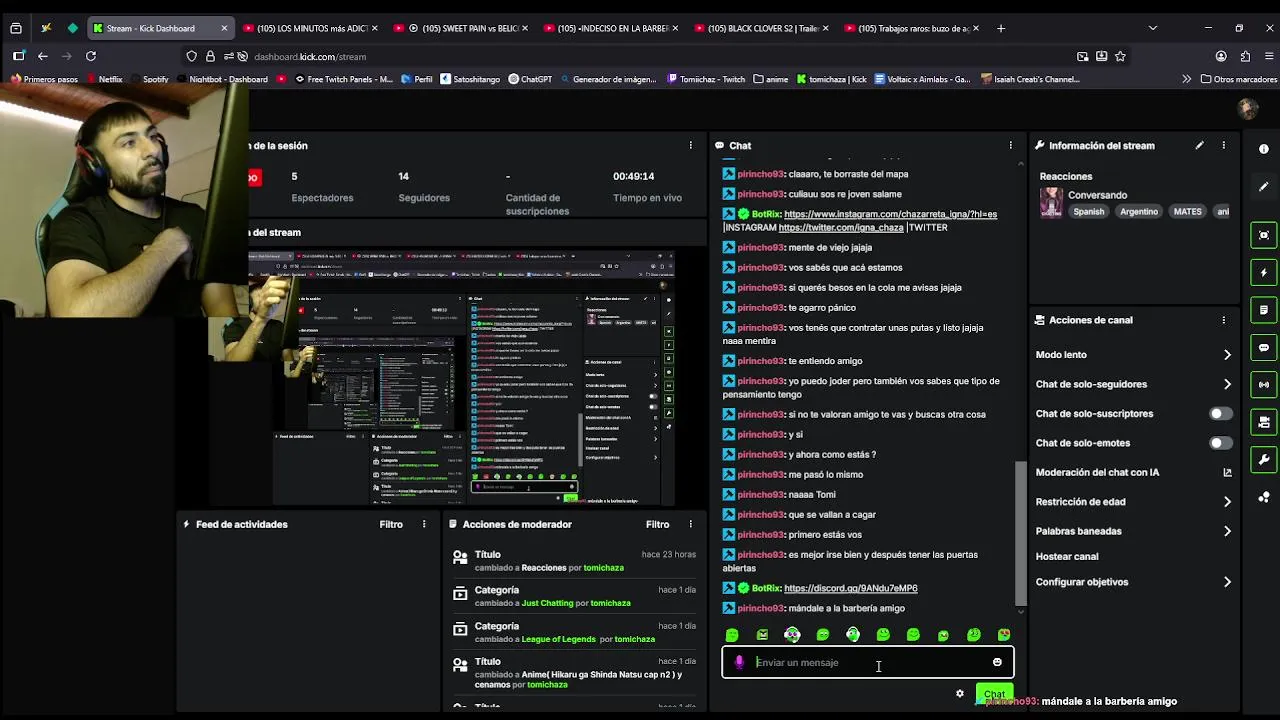Open Acciones de moderador three-dot menu
Viewport: 1280px width, 720px height.
point(690,524)
